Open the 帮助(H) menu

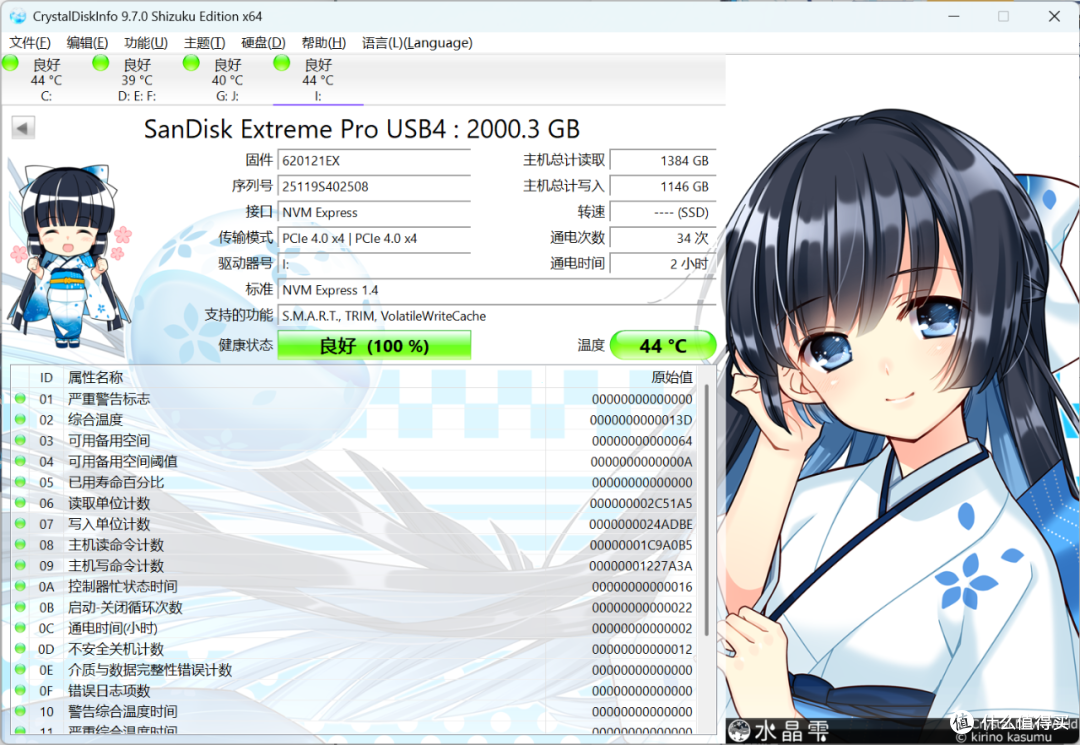[x=324, y=43]
